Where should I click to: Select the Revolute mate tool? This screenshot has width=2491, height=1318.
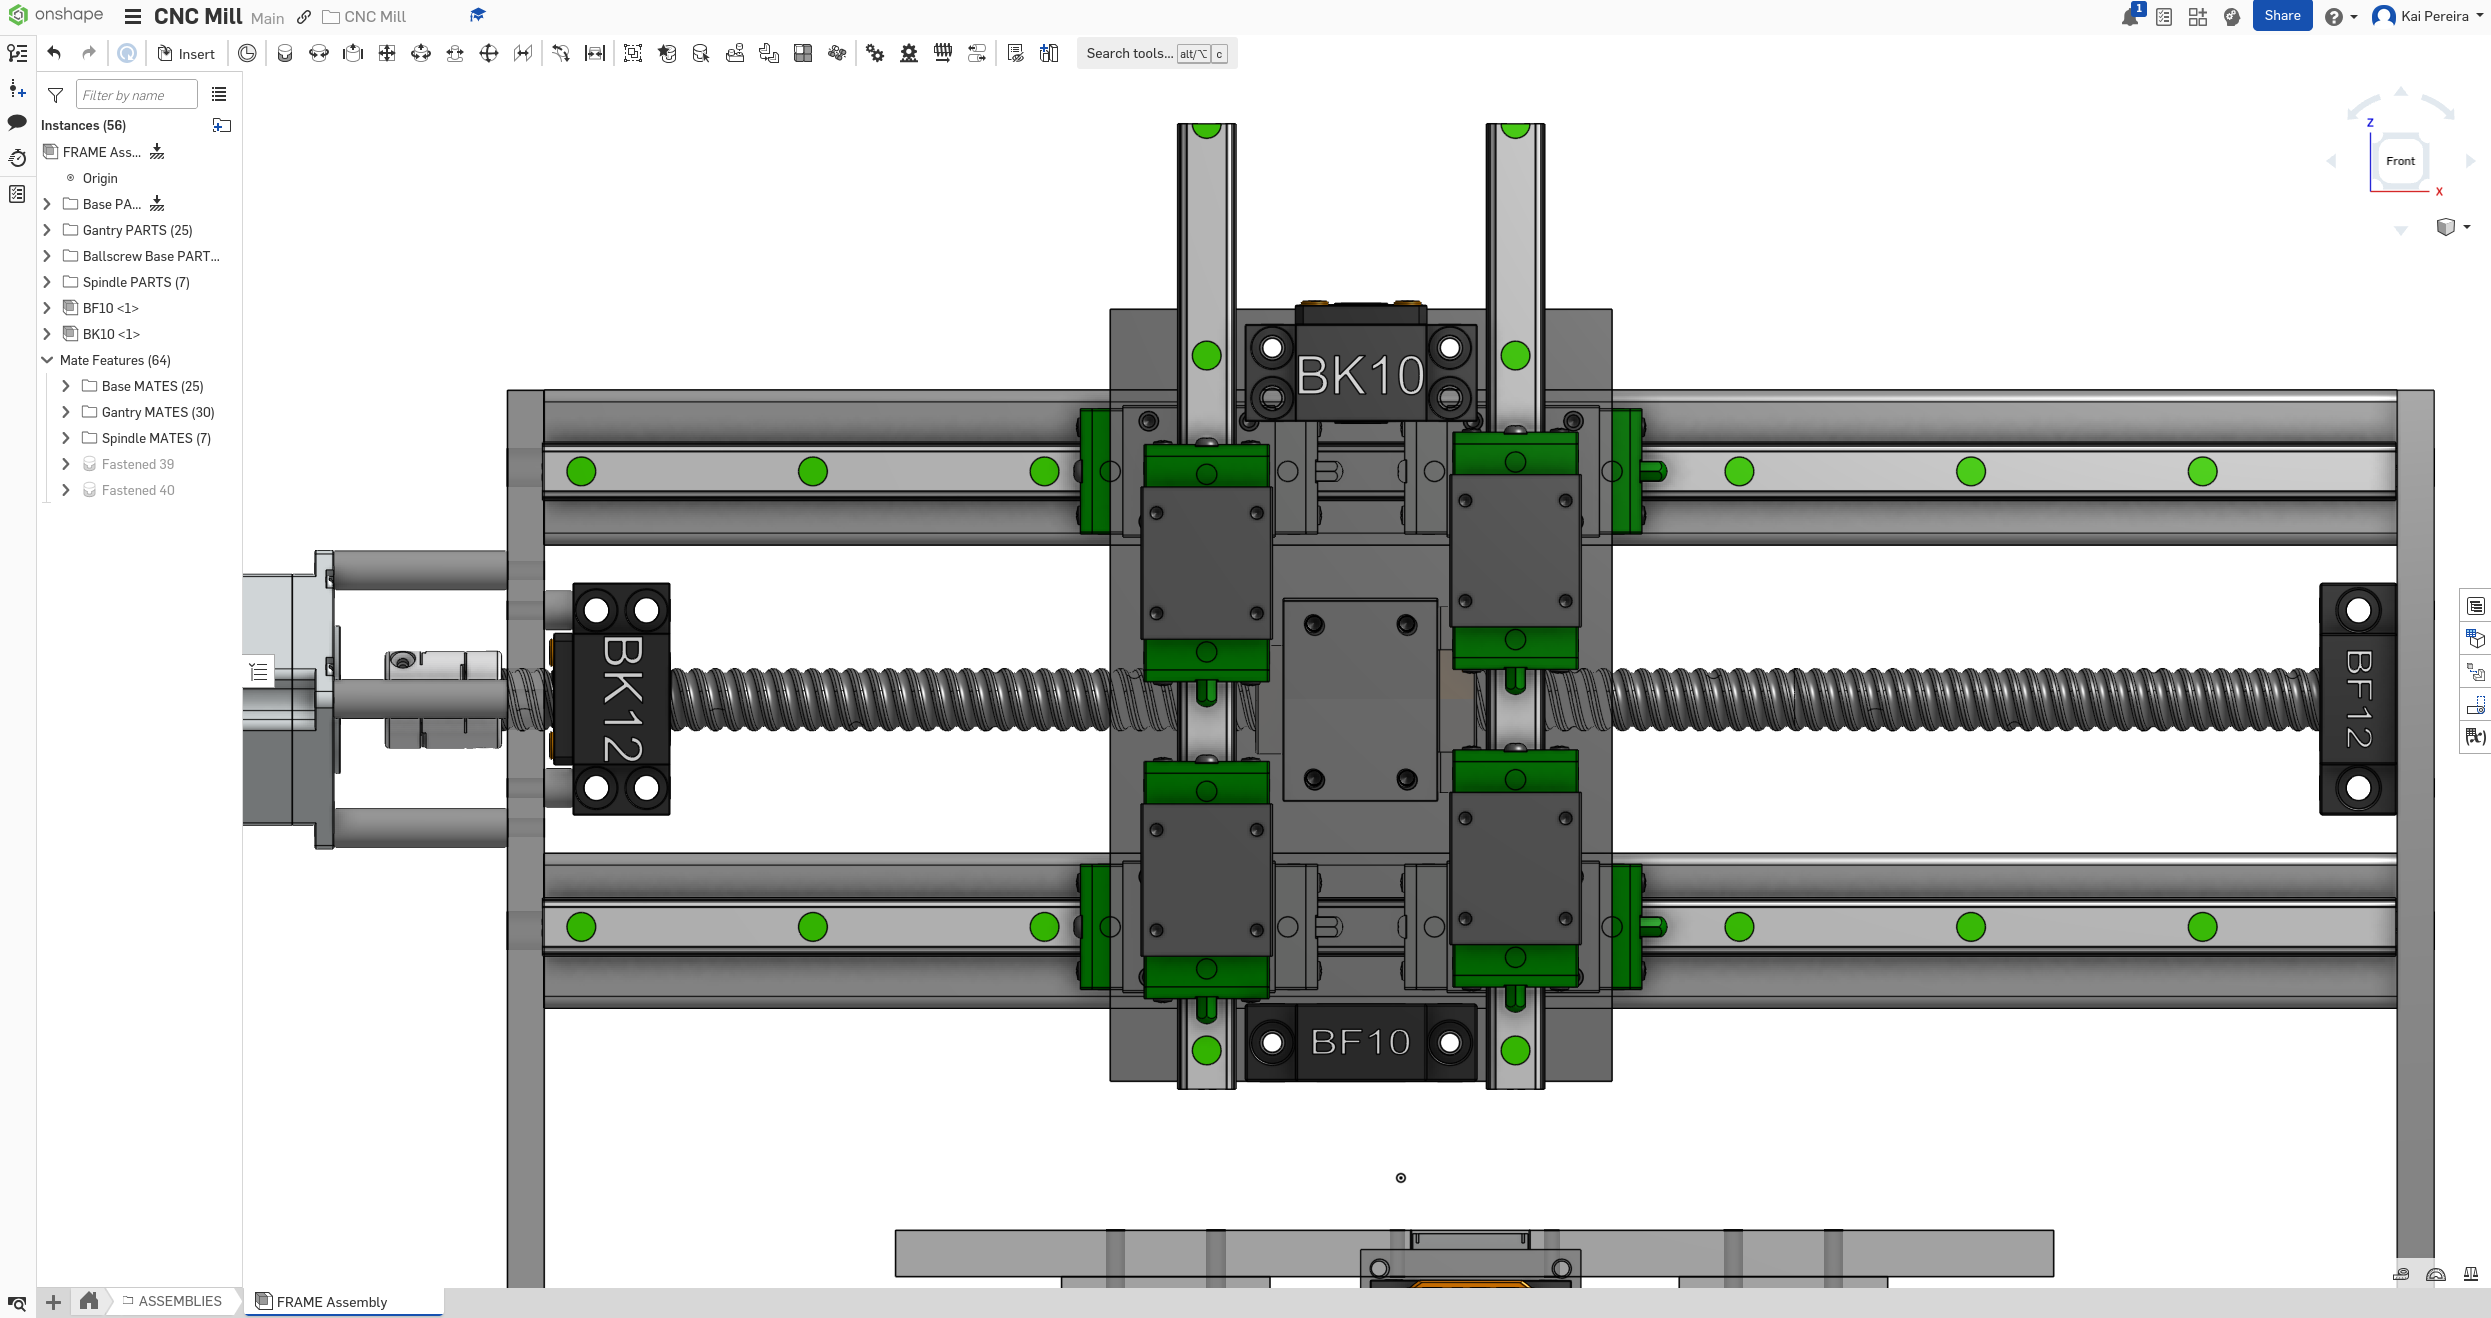click(x=319, y=54)
